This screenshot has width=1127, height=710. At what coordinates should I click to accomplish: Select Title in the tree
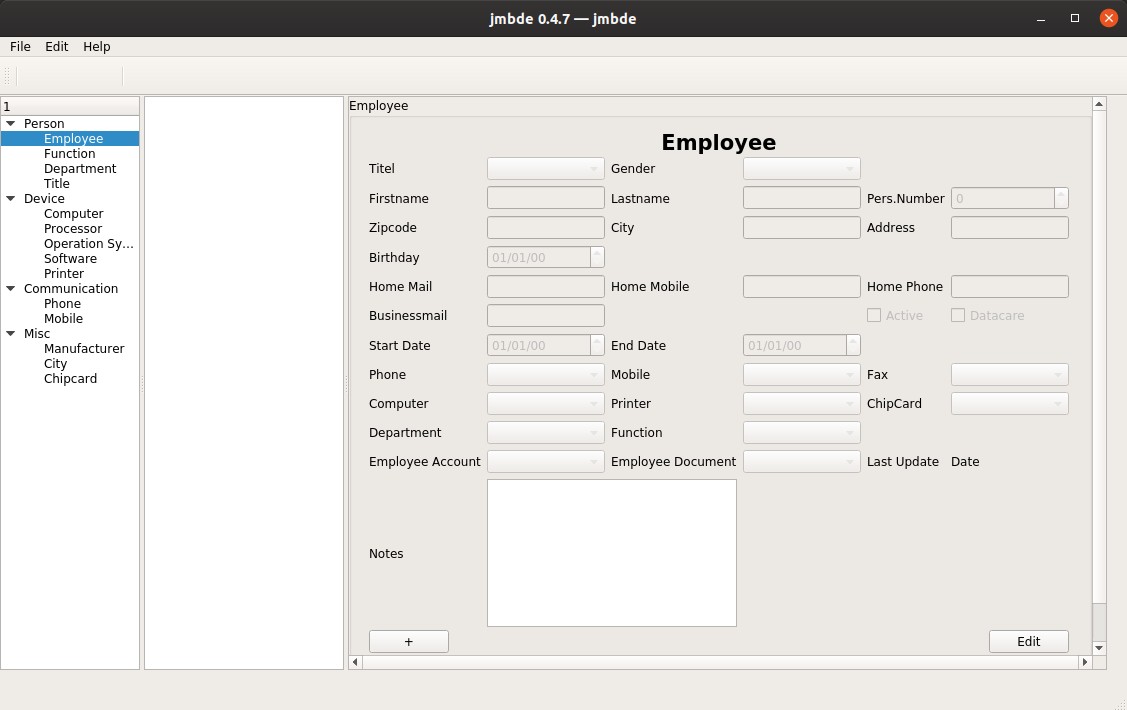[x=57, y=184]
